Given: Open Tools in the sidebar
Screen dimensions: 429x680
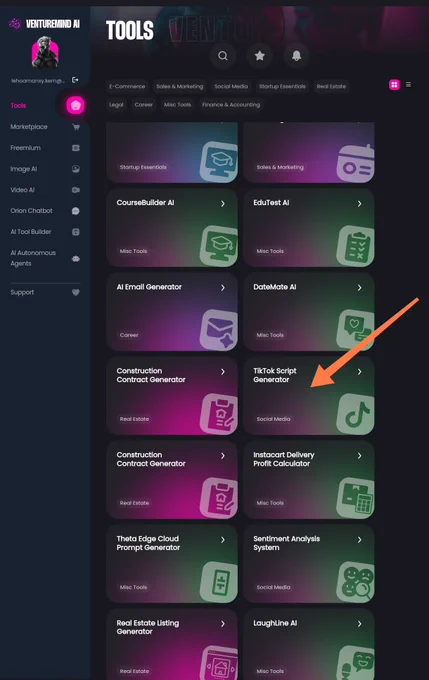Looking at the screenshot, I should pos(18,105).
